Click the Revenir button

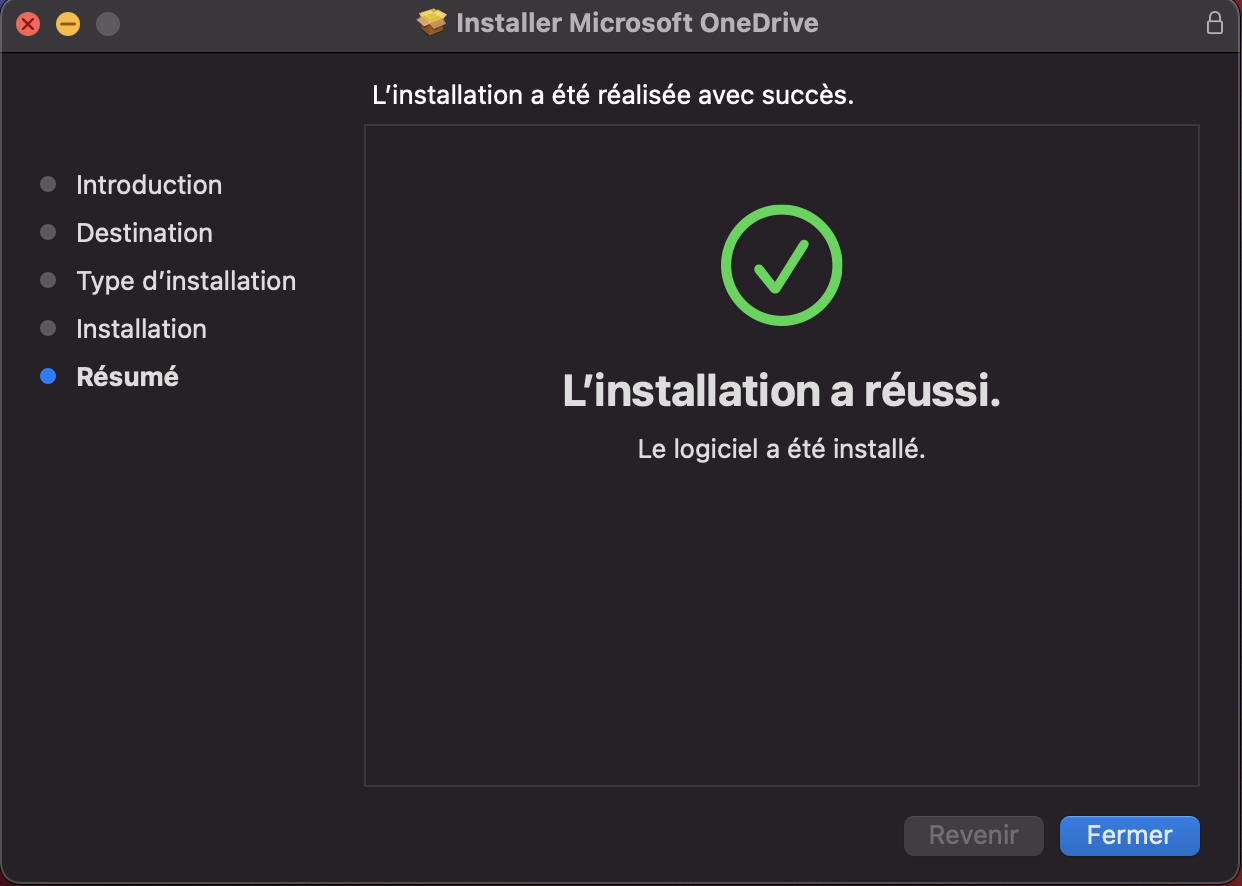[x=973, y=835]
